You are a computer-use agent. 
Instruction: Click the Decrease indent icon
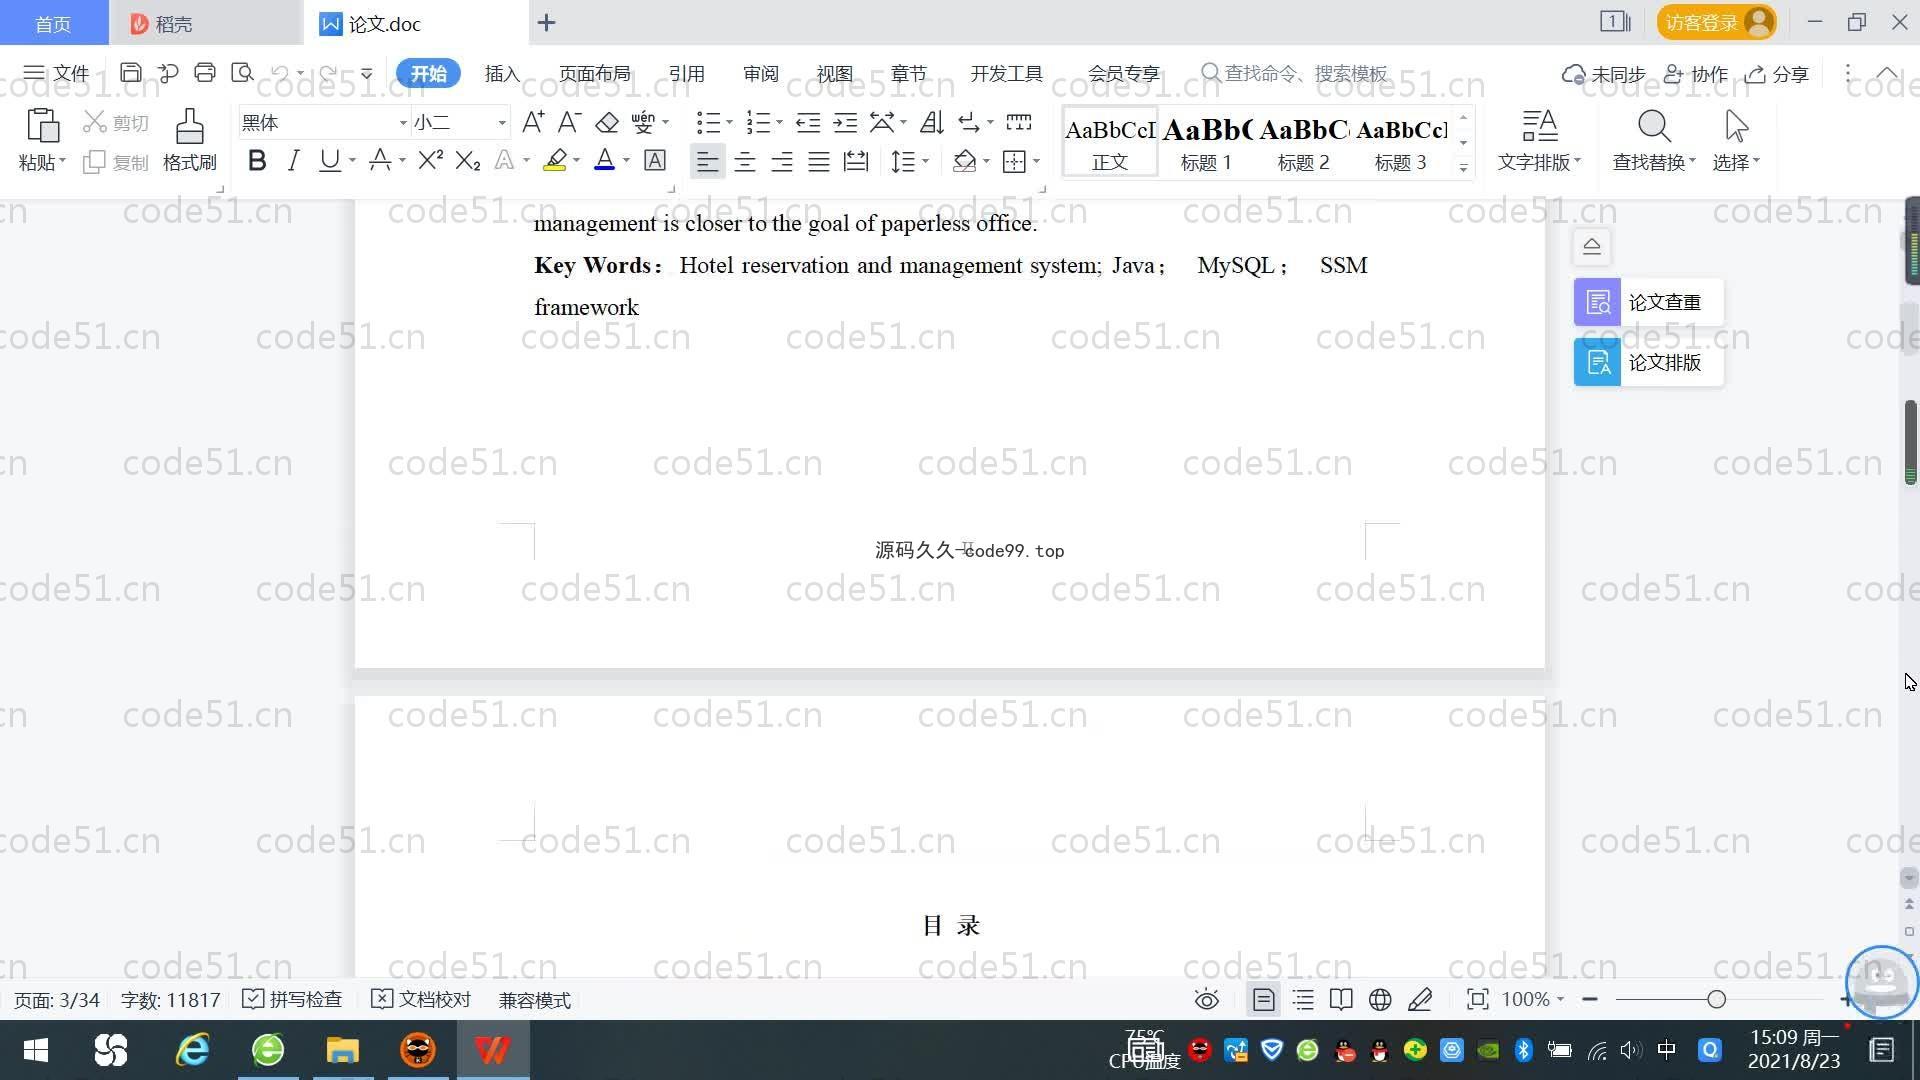(x=808, y=123)
